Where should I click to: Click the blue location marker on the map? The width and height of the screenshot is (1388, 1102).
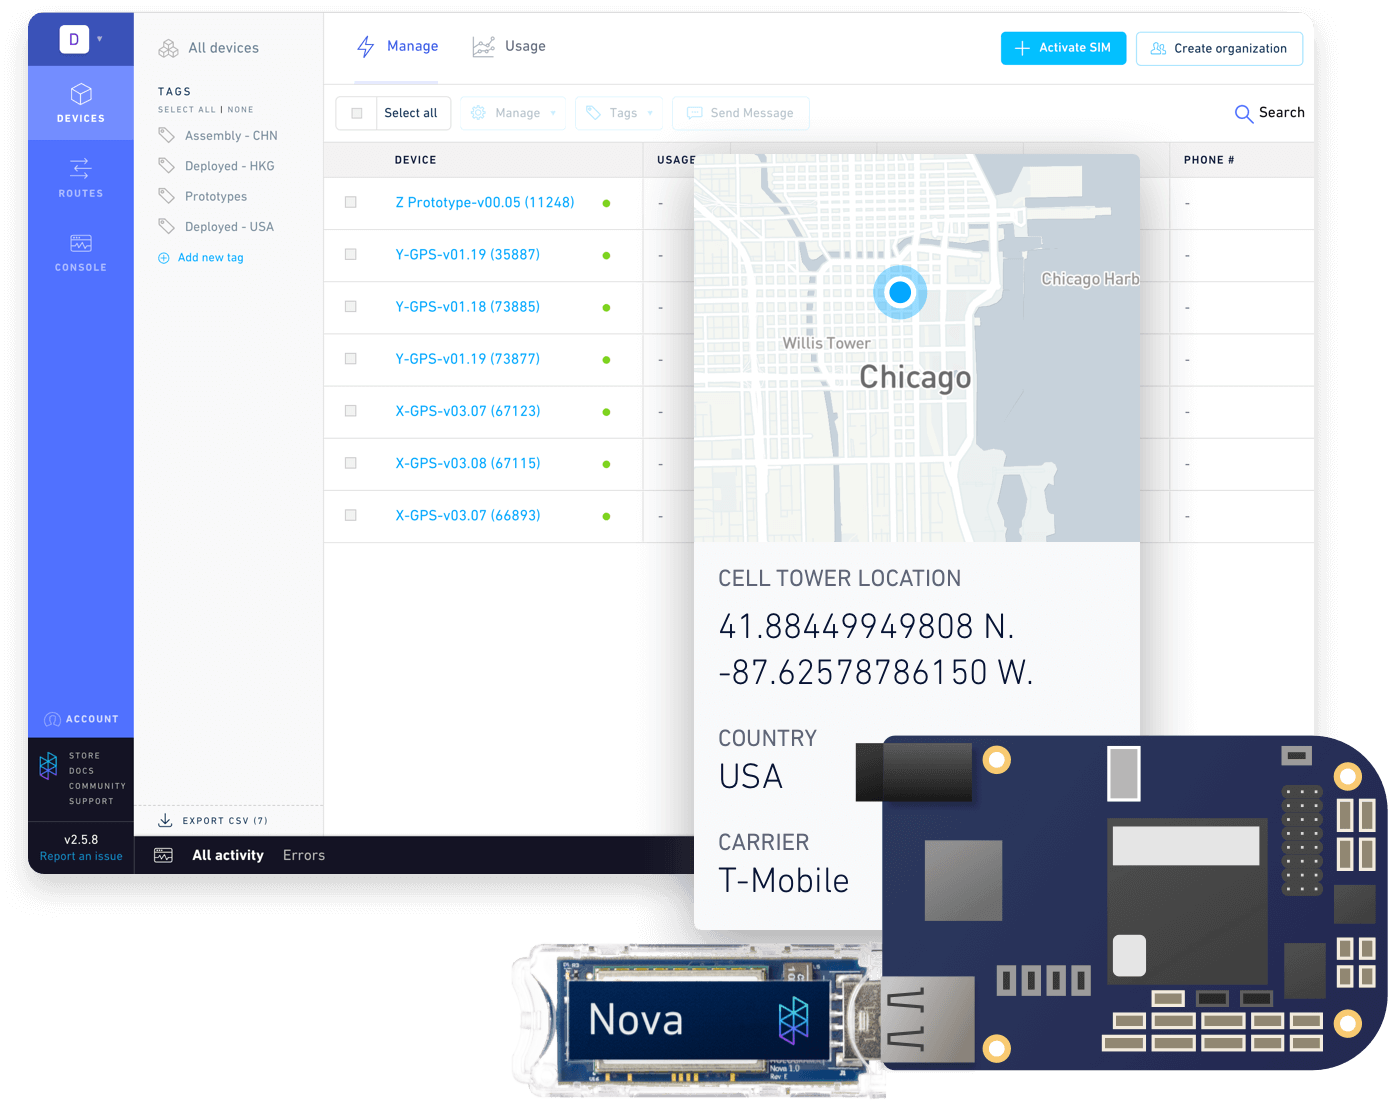tap(900, 292)
